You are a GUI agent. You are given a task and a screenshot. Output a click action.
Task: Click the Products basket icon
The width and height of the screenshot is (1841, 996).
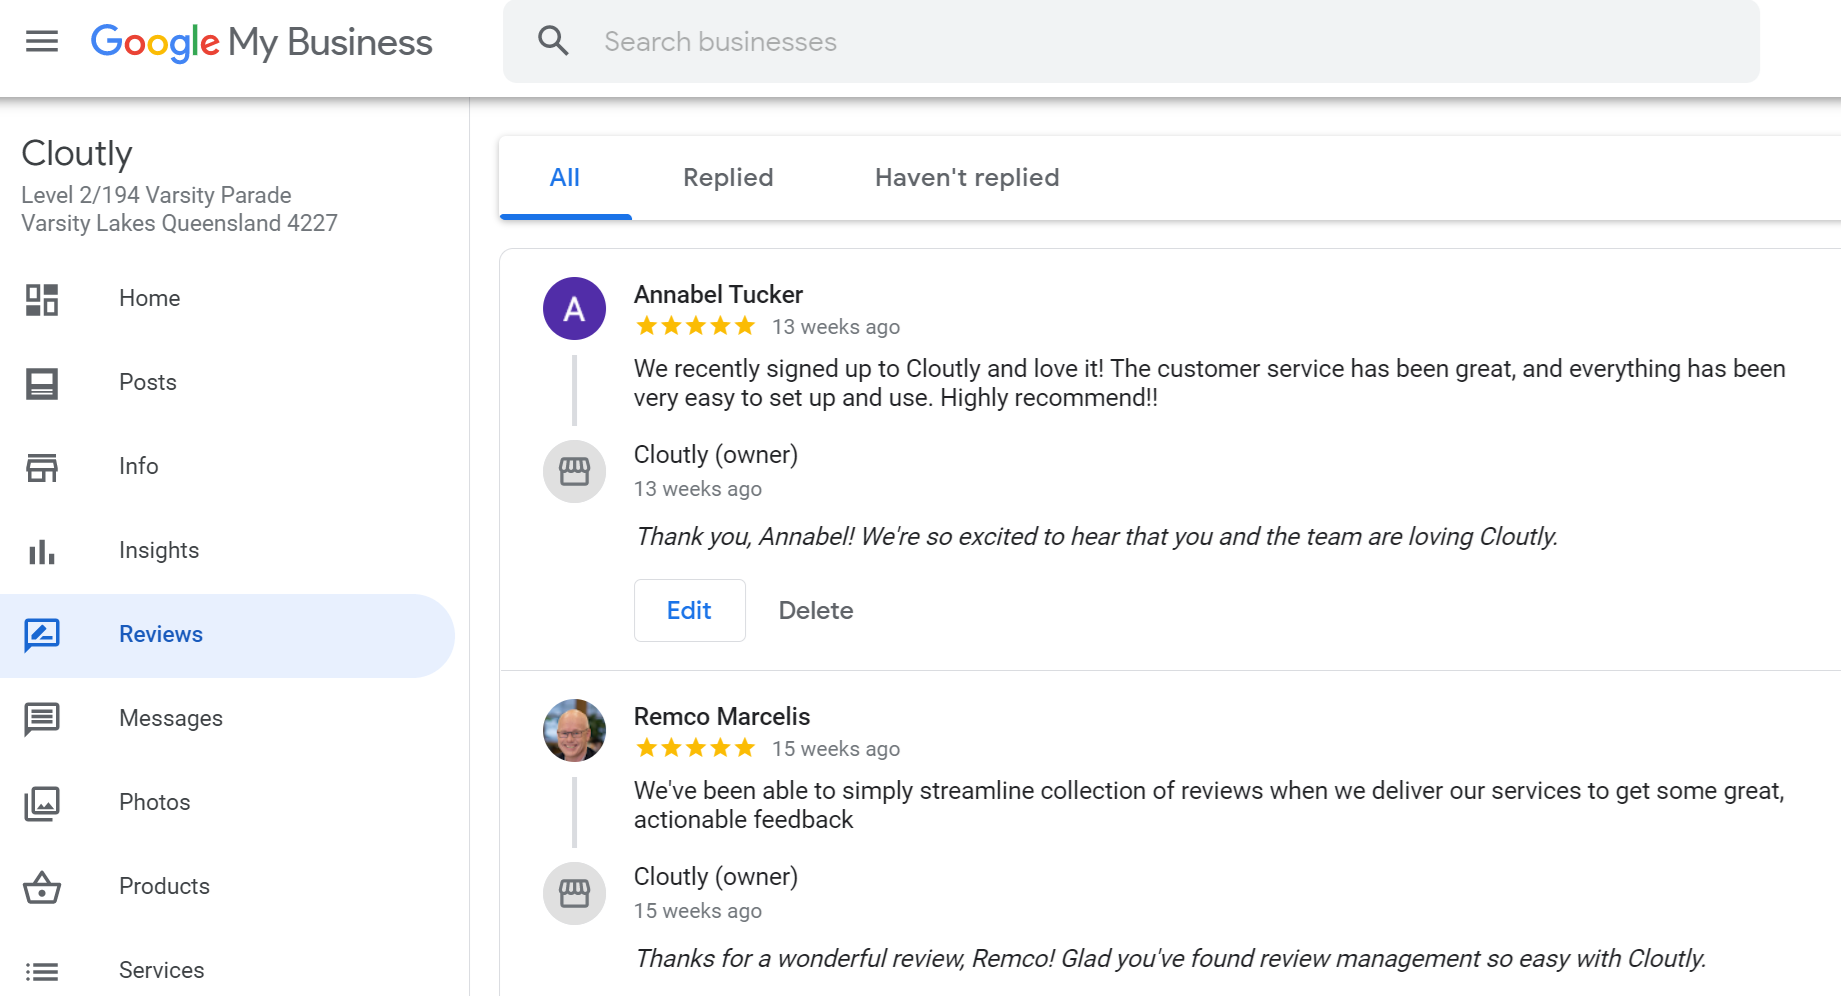(x=42, y=887)
